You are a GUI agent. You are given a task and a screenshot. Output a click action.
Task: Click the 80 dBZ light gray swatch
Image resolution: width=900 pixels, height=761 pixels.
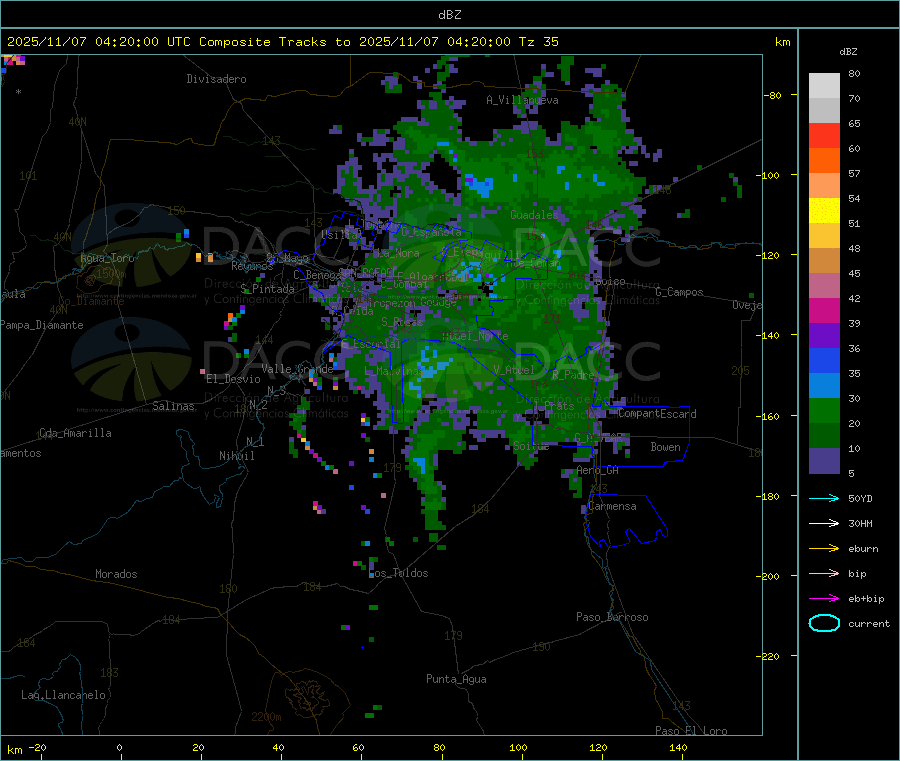(x=824, y=86)
